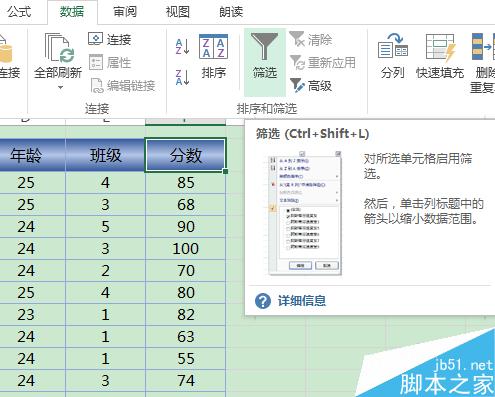Viewport: 495px width, 397px height.
Task: Click the score cell showing 80
Action: 186,293
